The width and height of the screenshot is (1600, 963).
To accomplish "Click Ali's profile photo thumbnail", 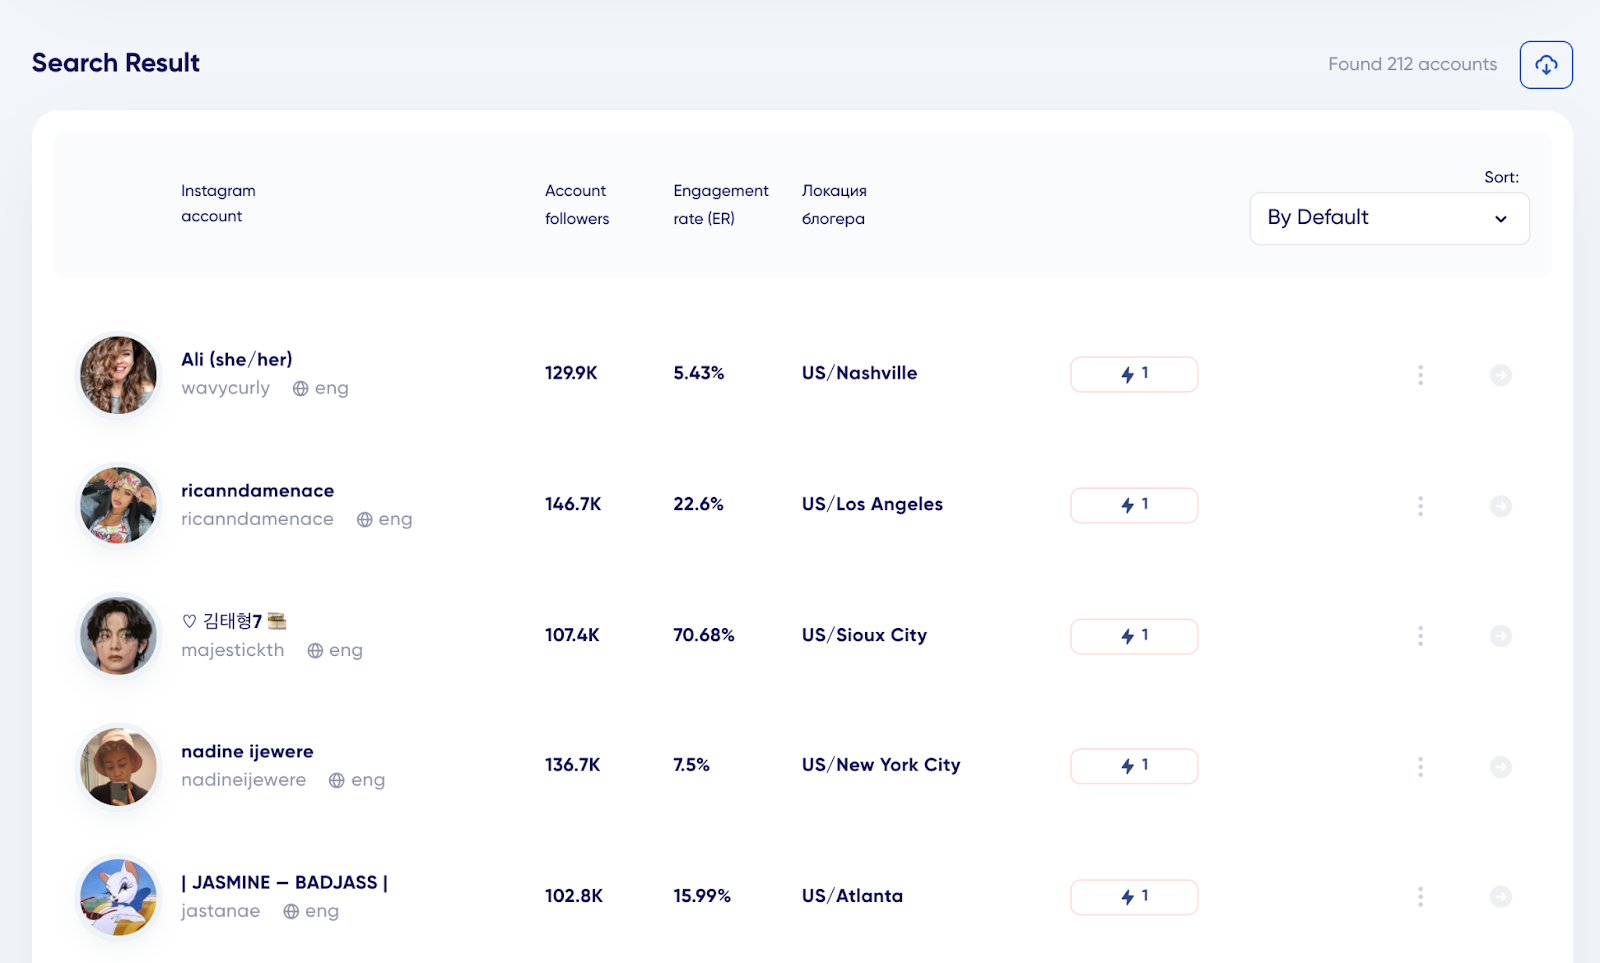I will (x=118, y=375).
